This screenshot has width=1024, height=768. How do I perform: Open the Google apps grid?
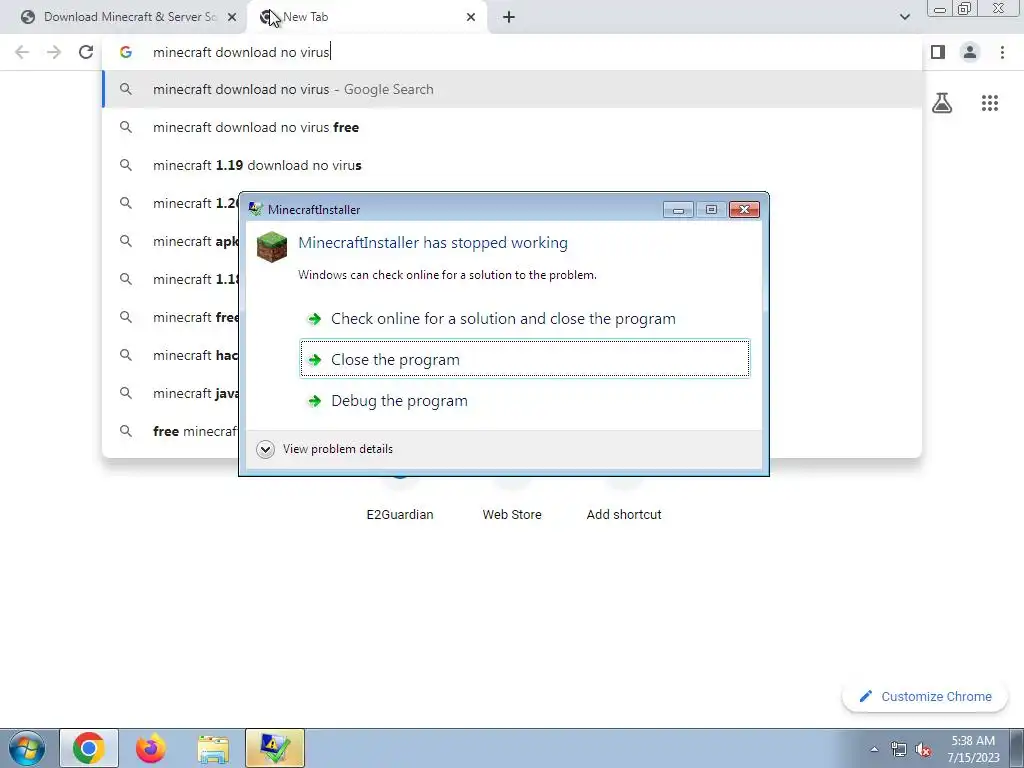989,103
